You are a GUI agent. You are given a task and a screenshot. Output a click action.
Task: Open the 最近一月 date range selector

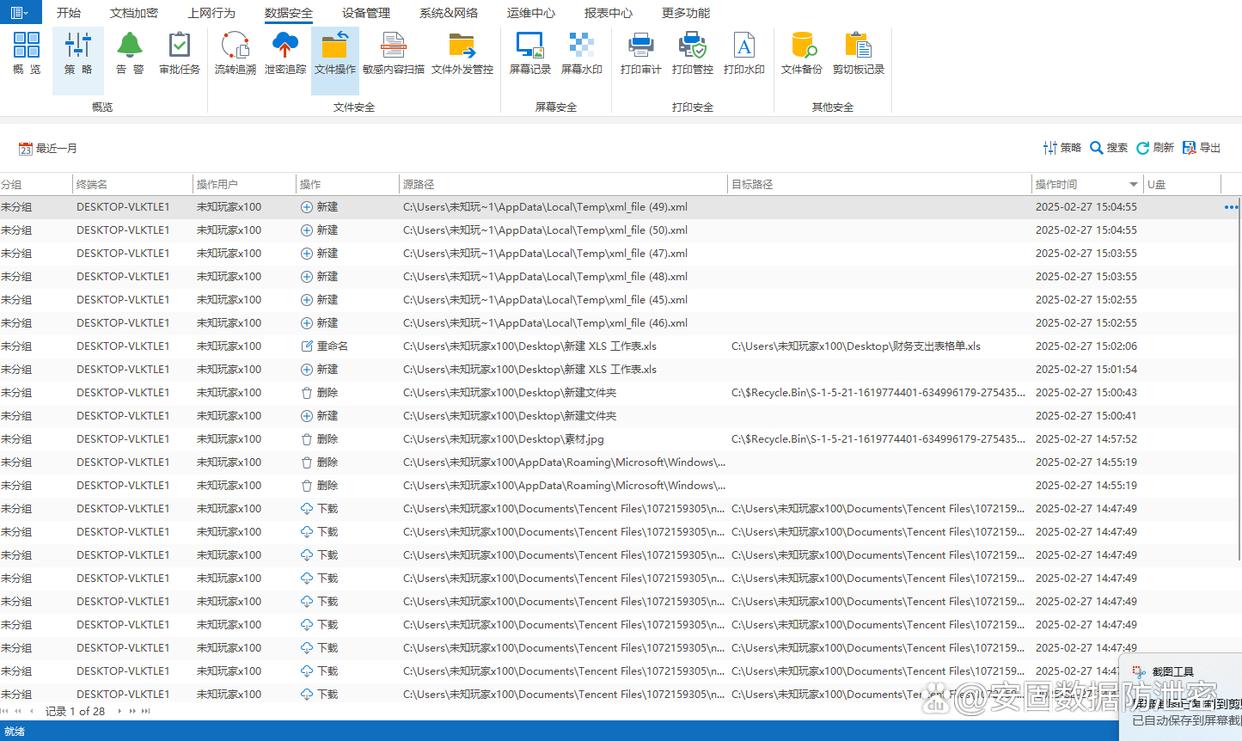coord(48,148)
